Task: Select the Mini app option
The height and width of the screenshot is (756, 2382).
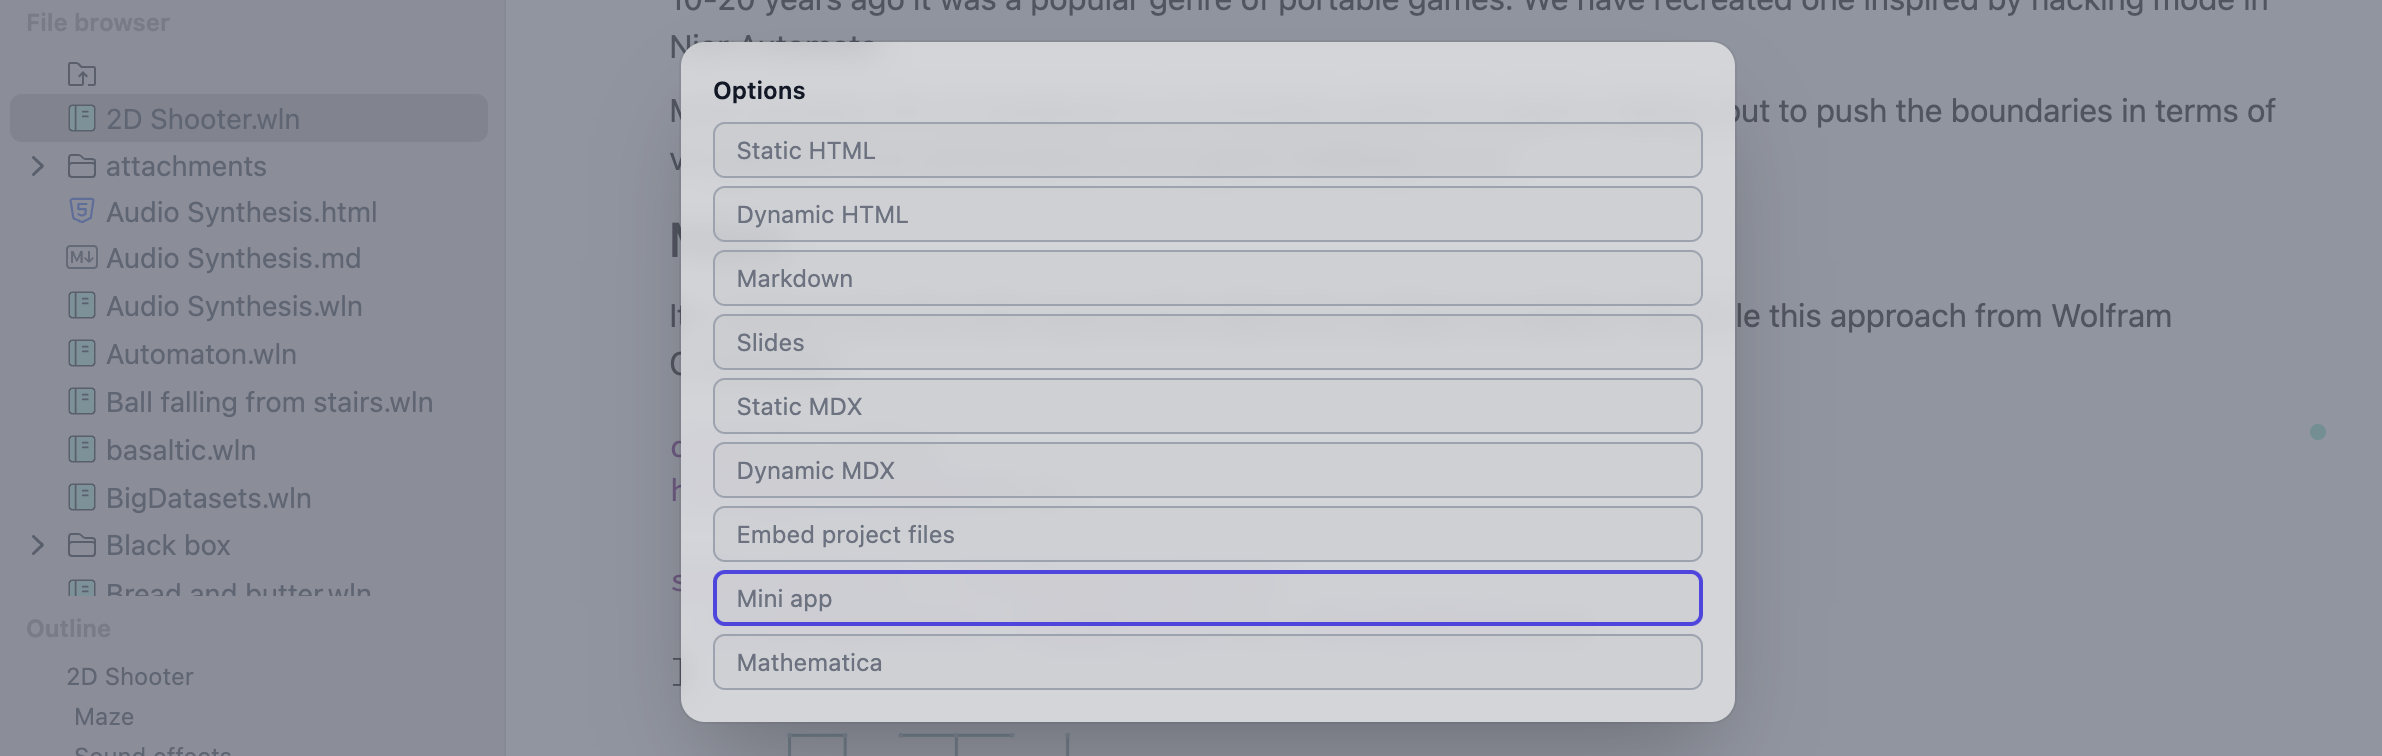Action: 1207,598
